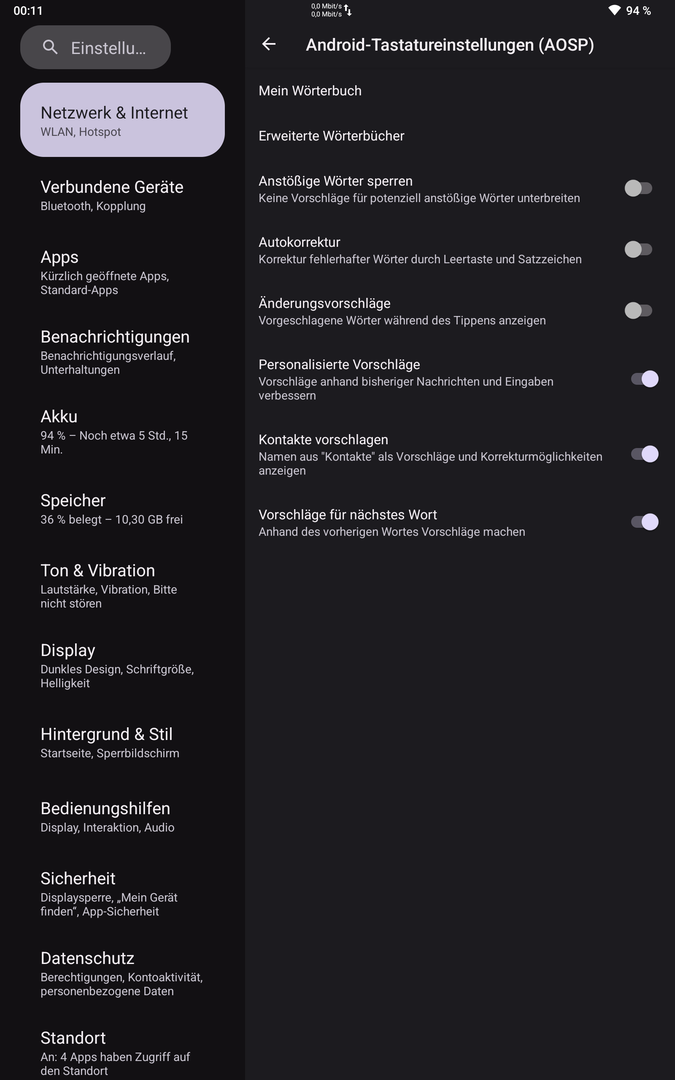Image resolution: width=675 pixels, height=1080 pixels.
Task: Tap the back arrow icon
Action: coord(268,44)
